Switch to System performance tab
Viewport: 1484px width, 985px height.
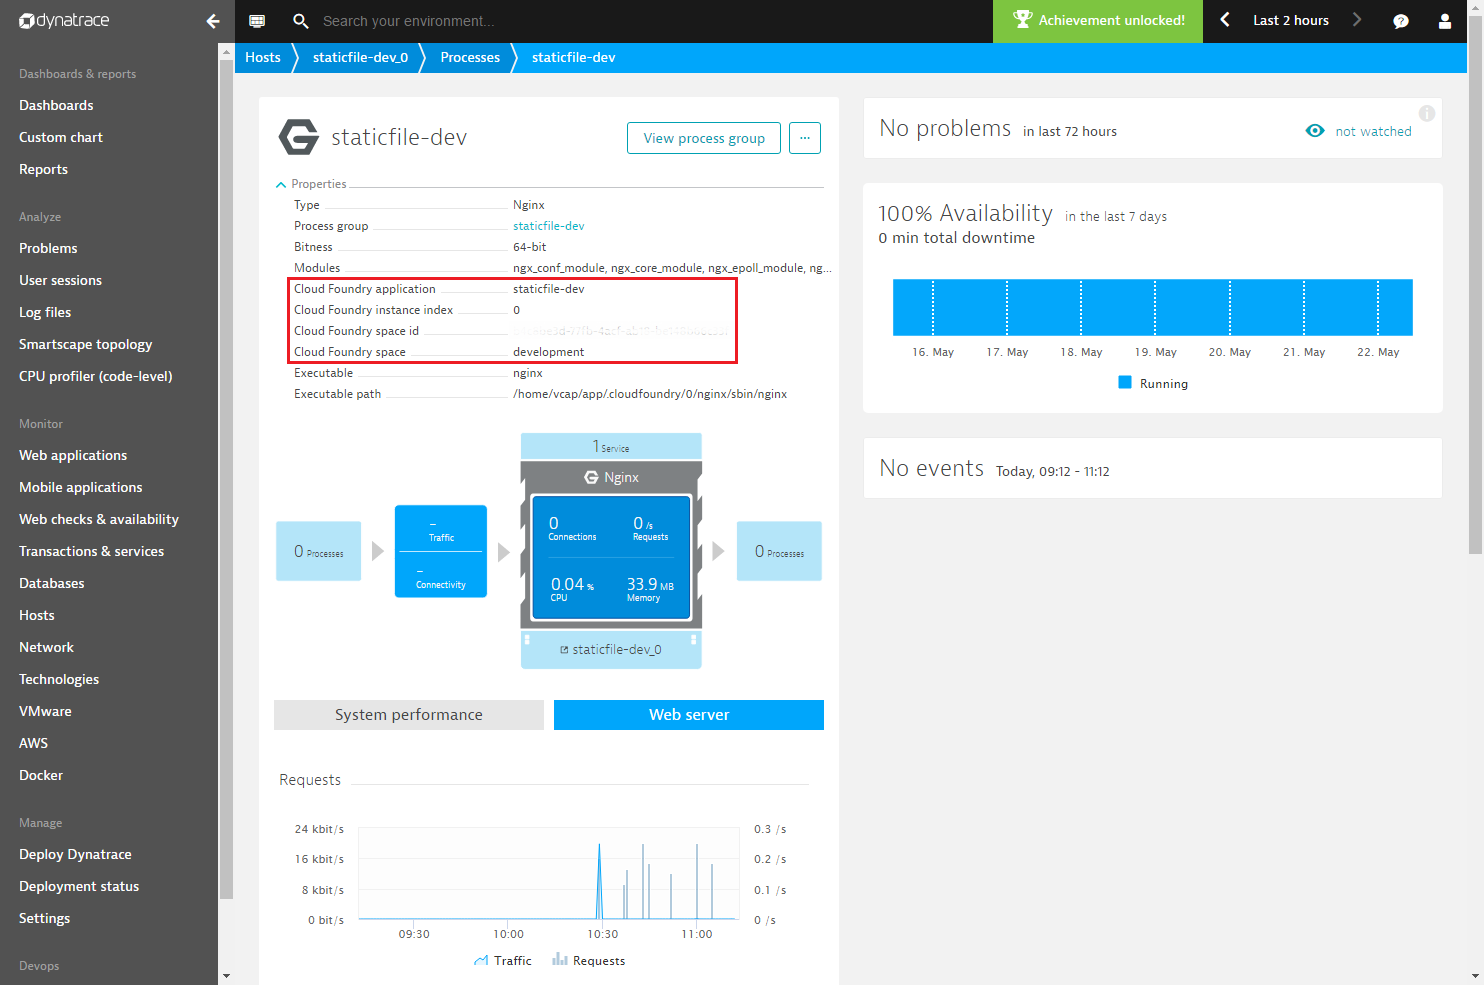pos(409,715)
